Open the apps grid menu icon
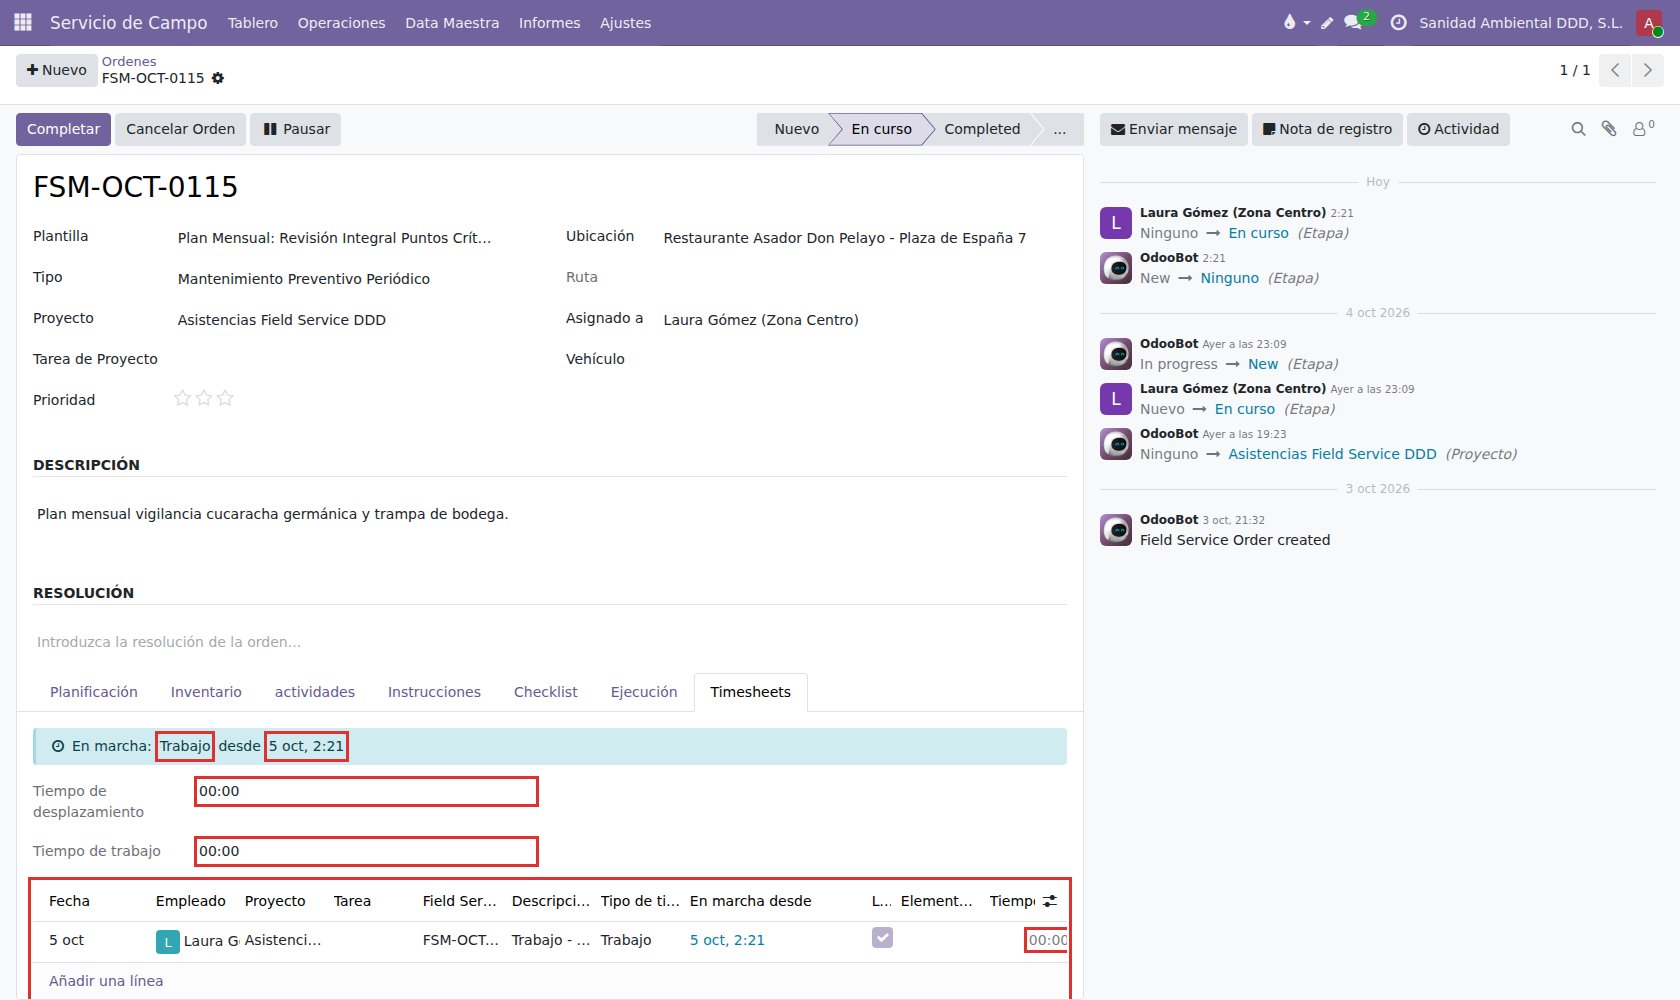 coord(22,22)
